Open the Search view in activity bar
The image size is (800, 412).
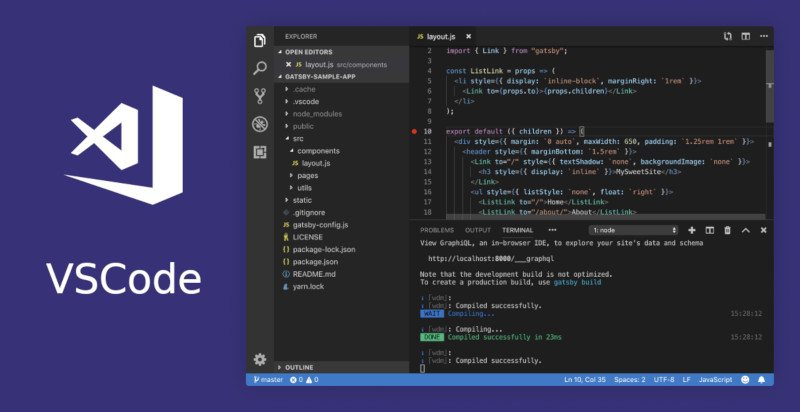(260, 68)
